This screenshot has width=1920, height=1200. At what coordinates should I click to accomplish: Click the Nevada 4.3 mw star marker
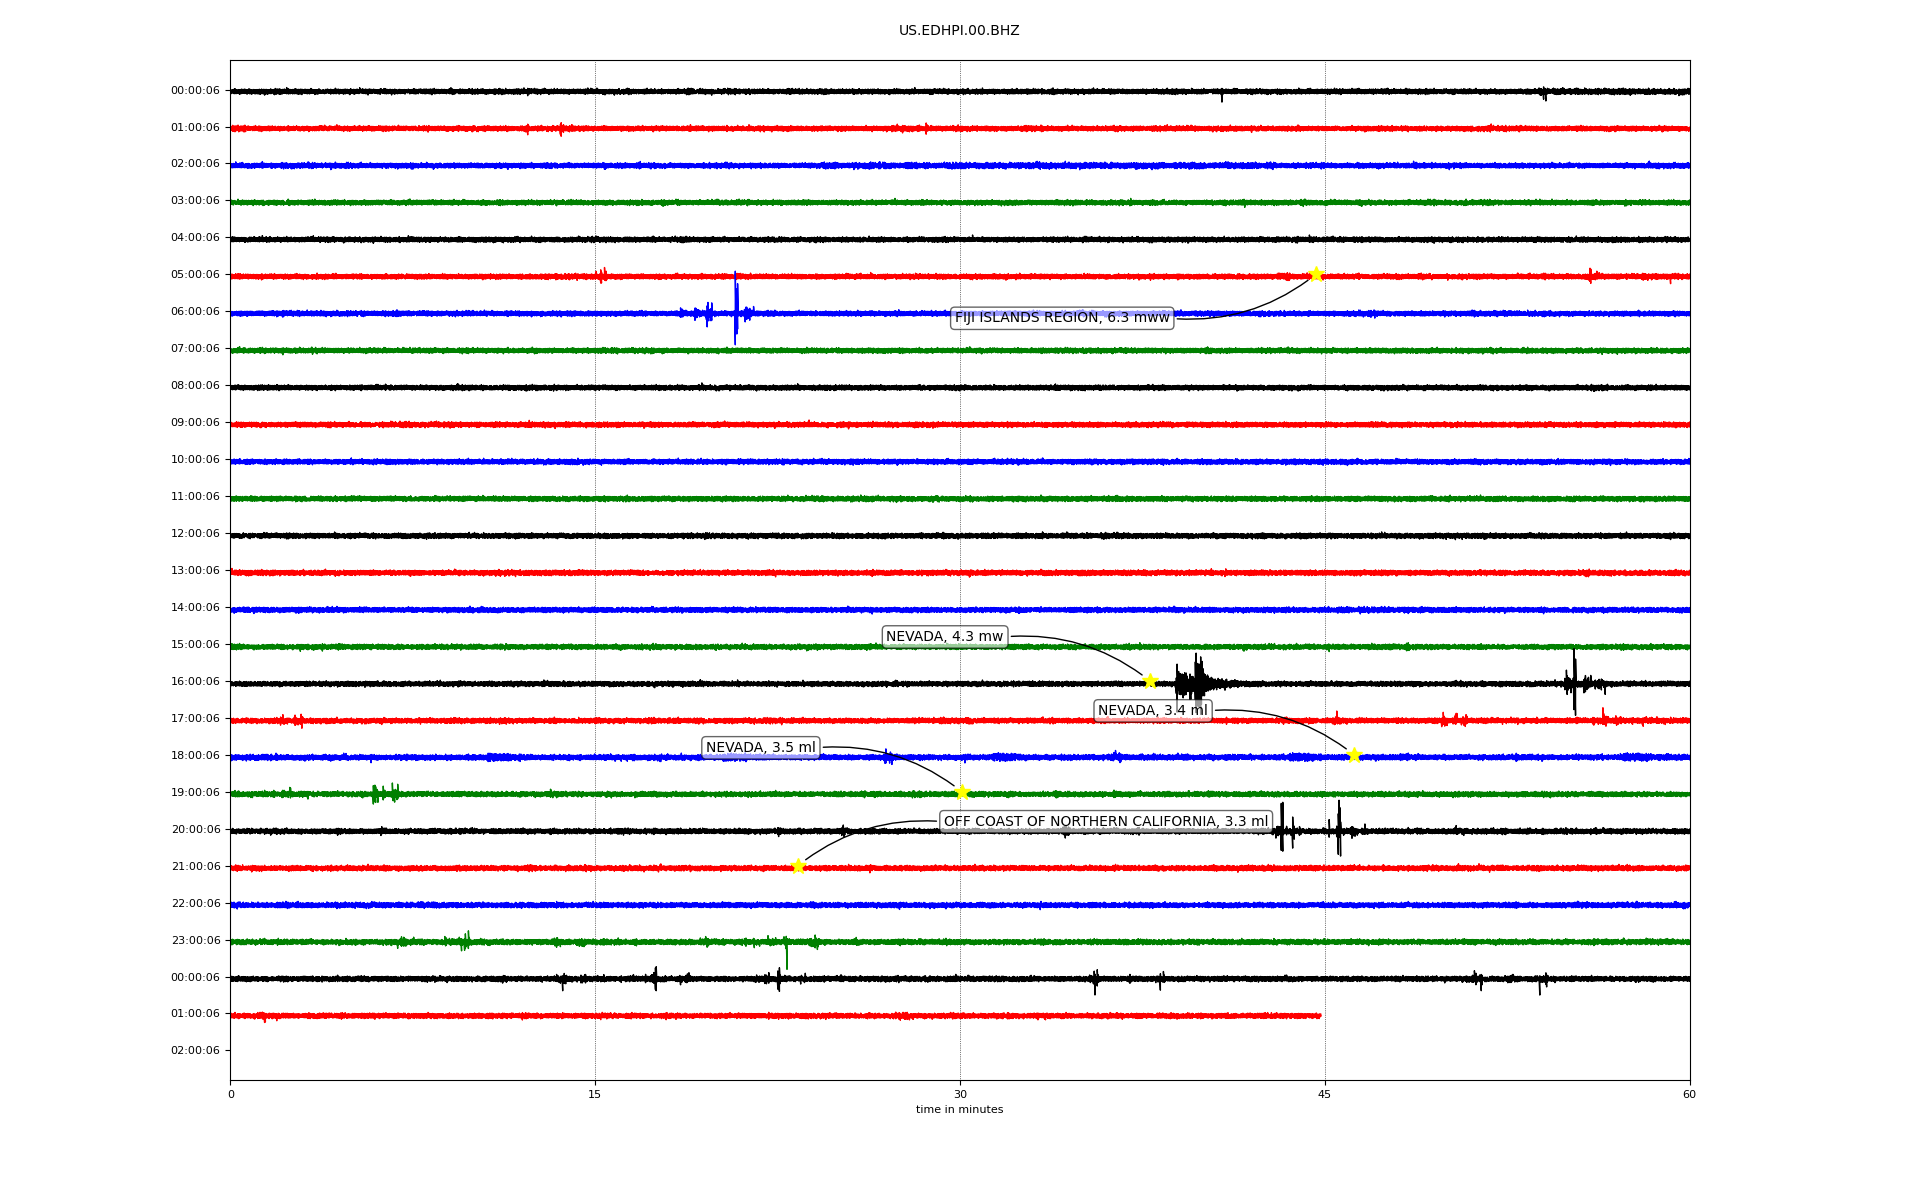[x=1150, y=681]
